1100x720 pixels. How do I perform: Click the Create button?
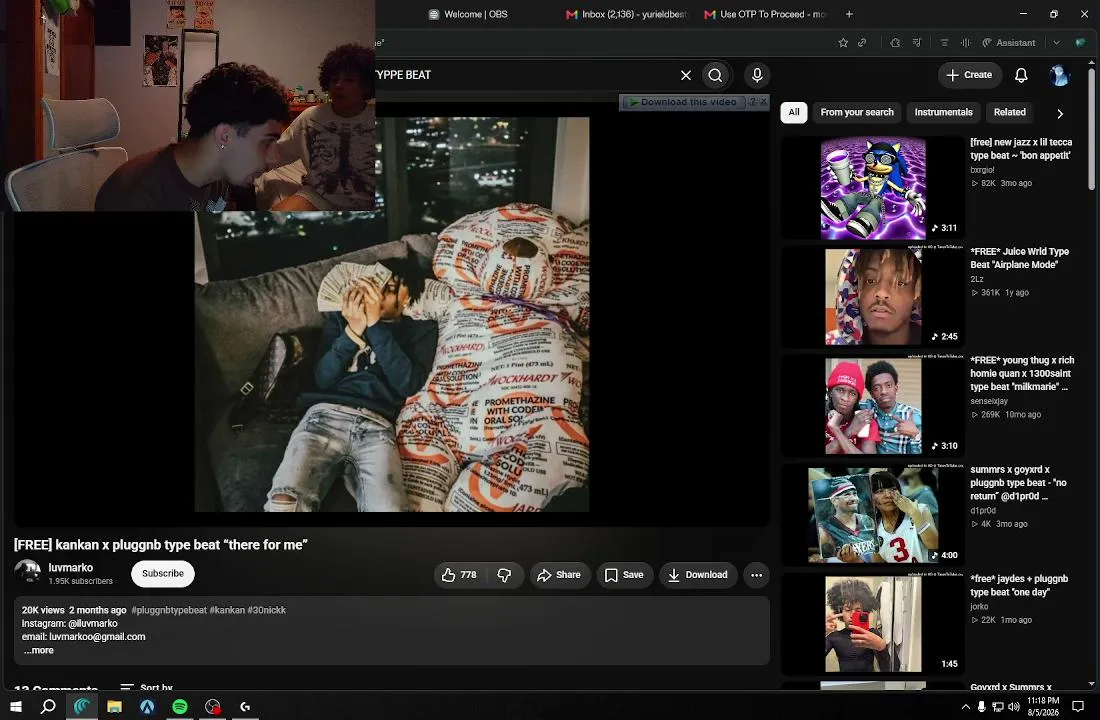pos(969,75)
